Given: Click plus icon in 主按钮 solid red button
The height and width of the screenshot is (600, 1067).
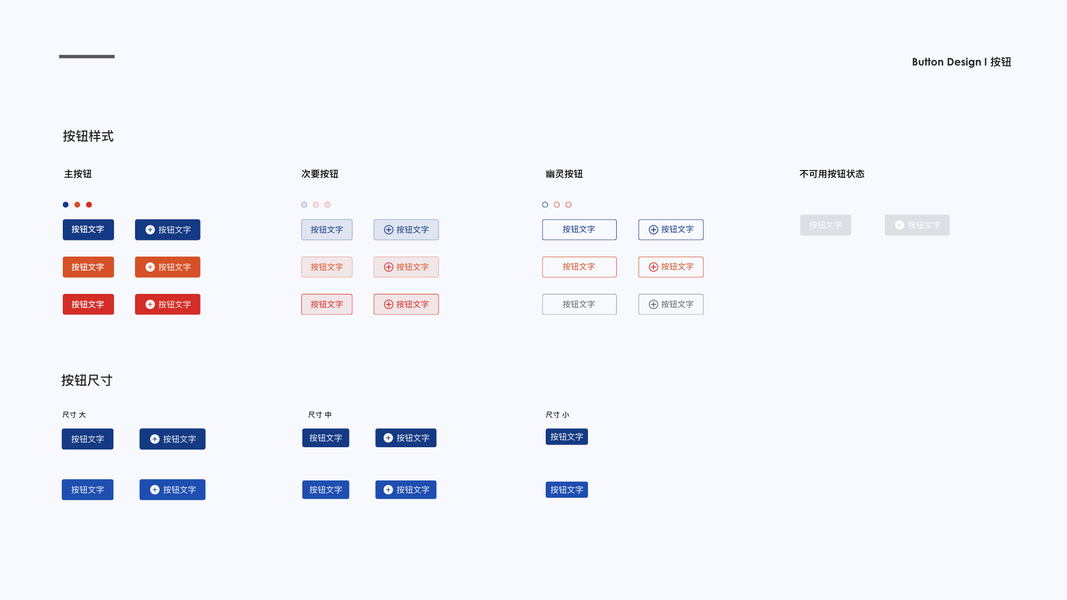Looking at the screenshot, I should [x=150, y=304].
